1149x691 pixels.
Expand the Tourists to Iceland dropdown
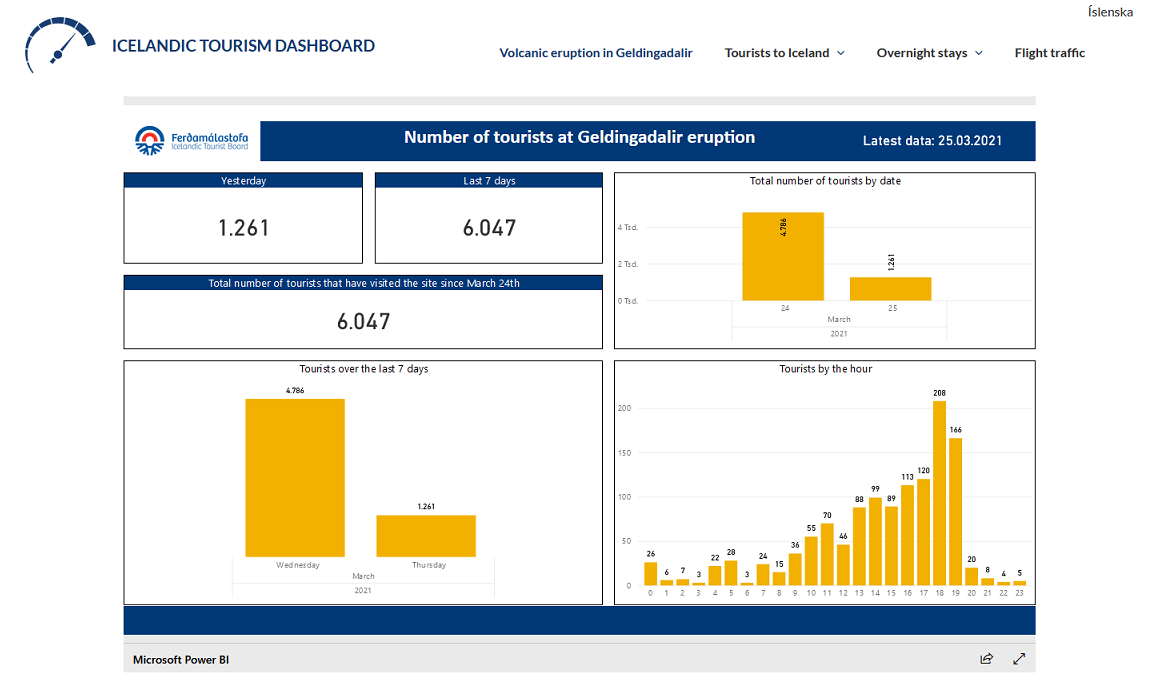[784, 53]
